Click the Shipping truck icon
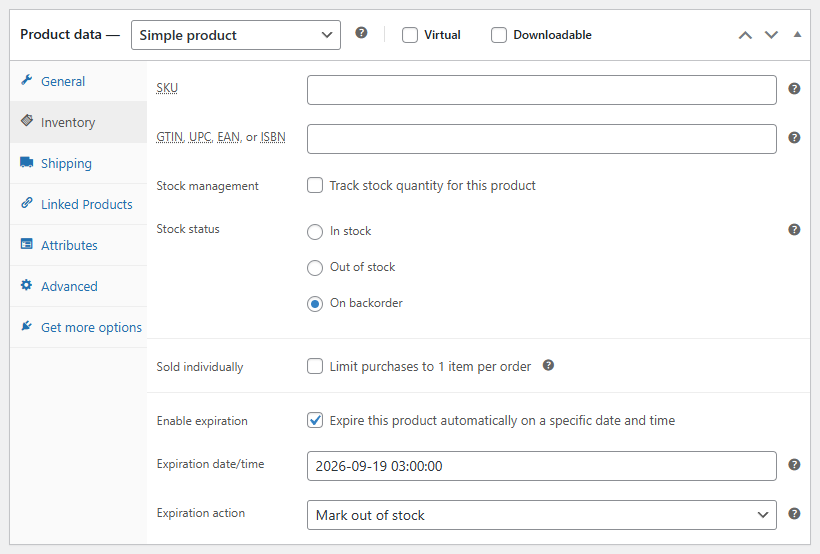820x554 pixels. point(27,162)
